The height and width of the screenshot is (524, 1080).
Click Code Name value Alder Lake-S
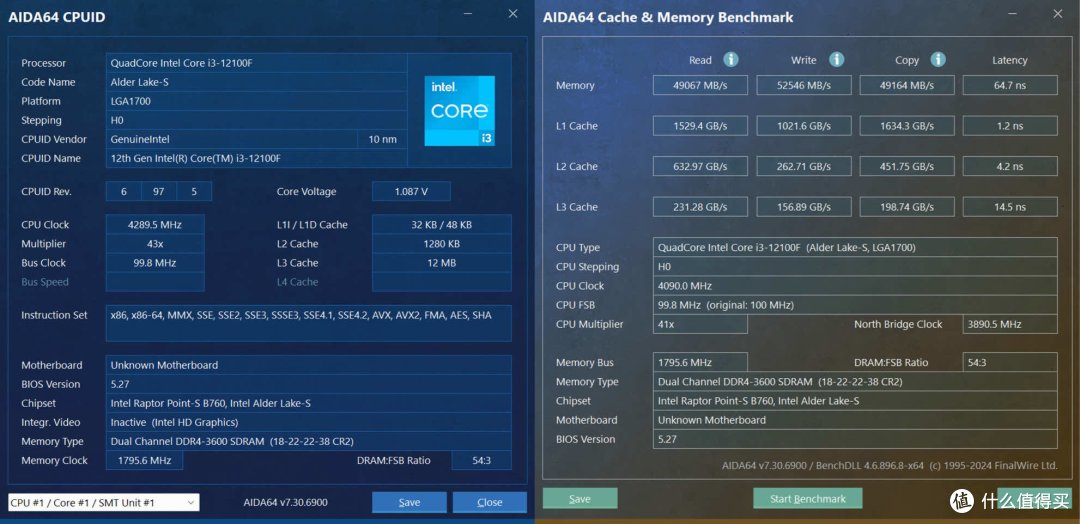[256, 82]
